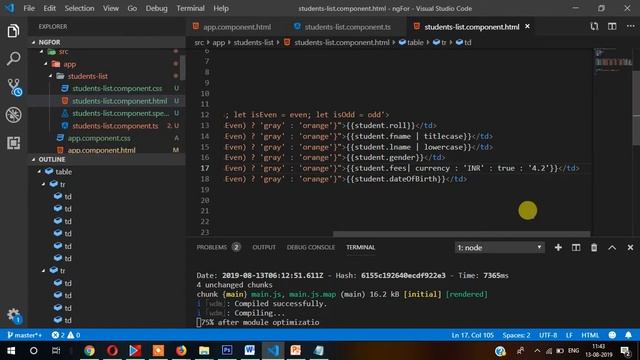This screenshot has width=640, height=360.
Task: Open File Explorer from the taskbar
Action: pyautogui.click(x=204, y=351)
